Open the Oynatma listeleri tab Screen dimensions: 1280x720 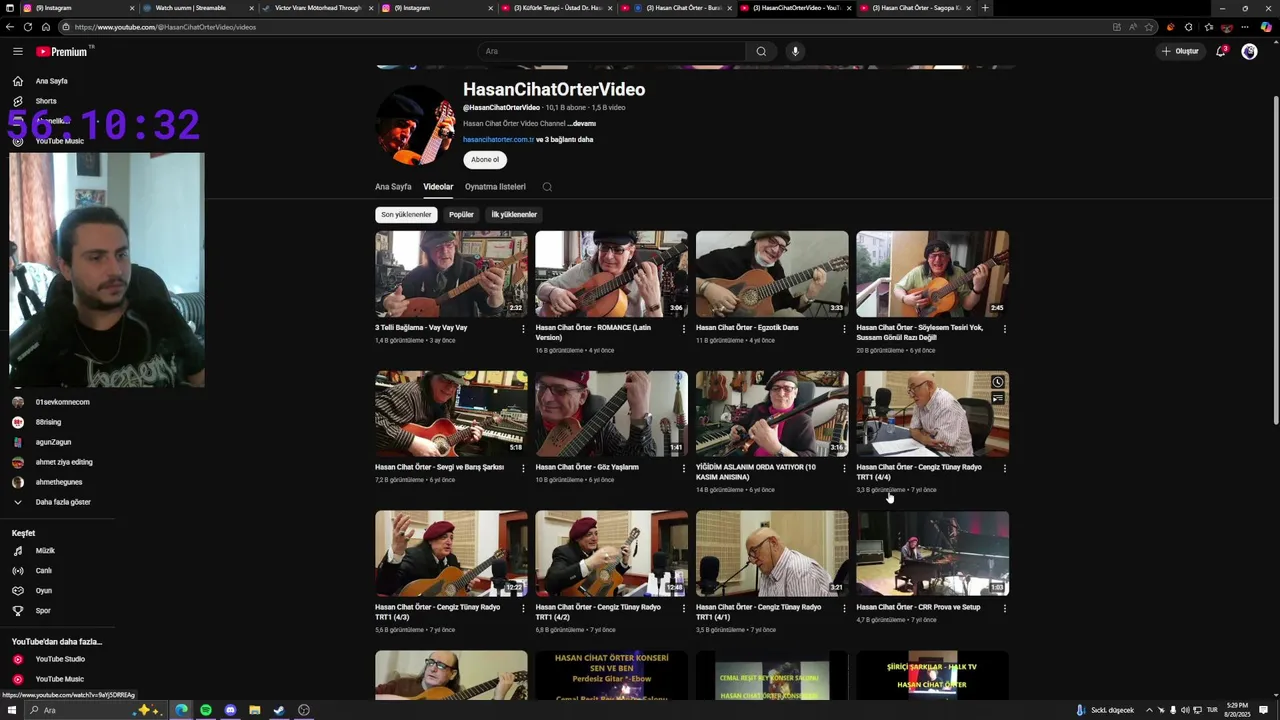click(x=495, y=187)
